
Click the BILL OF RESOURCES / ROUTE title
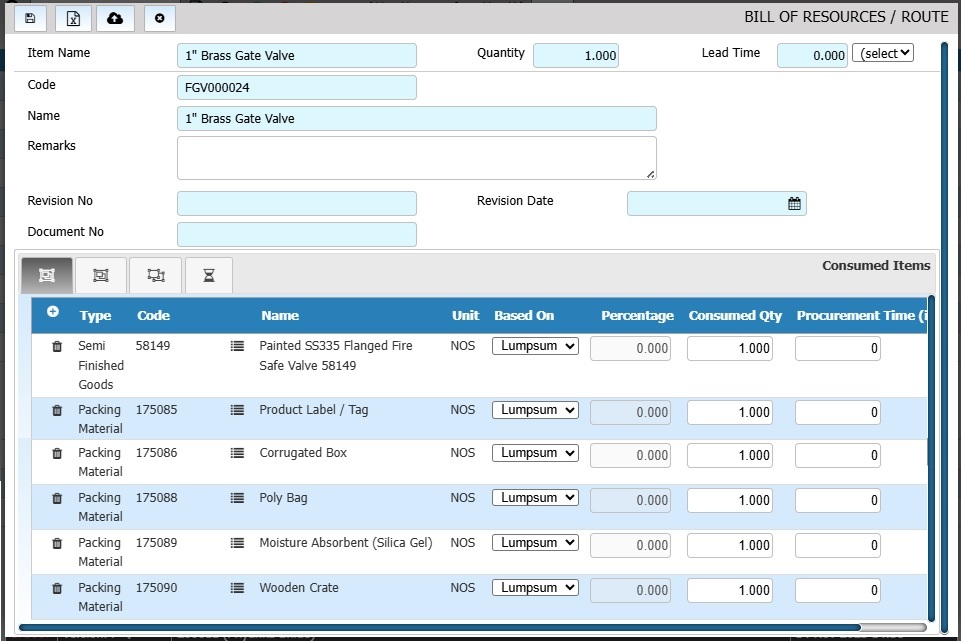pos(845,16)
